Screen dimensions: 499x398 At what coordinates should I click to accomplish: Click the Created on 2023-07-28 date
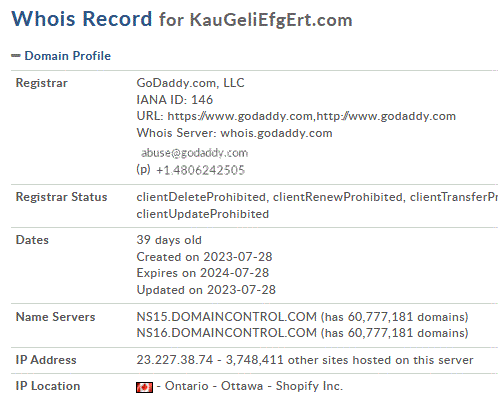tap(204, 257)
